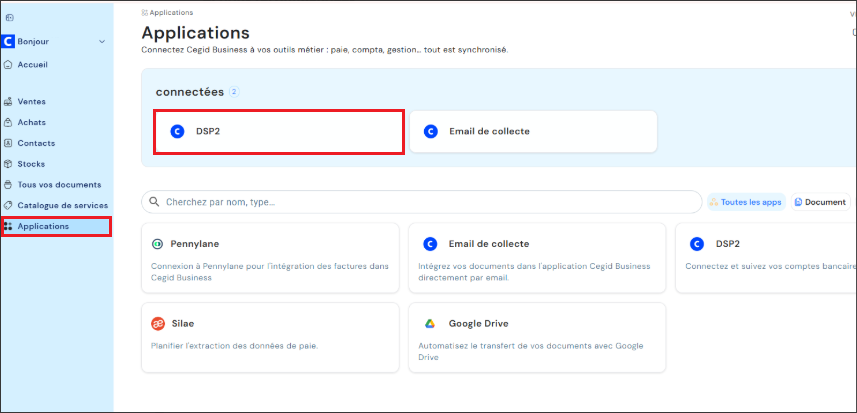Click the Applications grid icon in sidebar

[x=8, y=226]
